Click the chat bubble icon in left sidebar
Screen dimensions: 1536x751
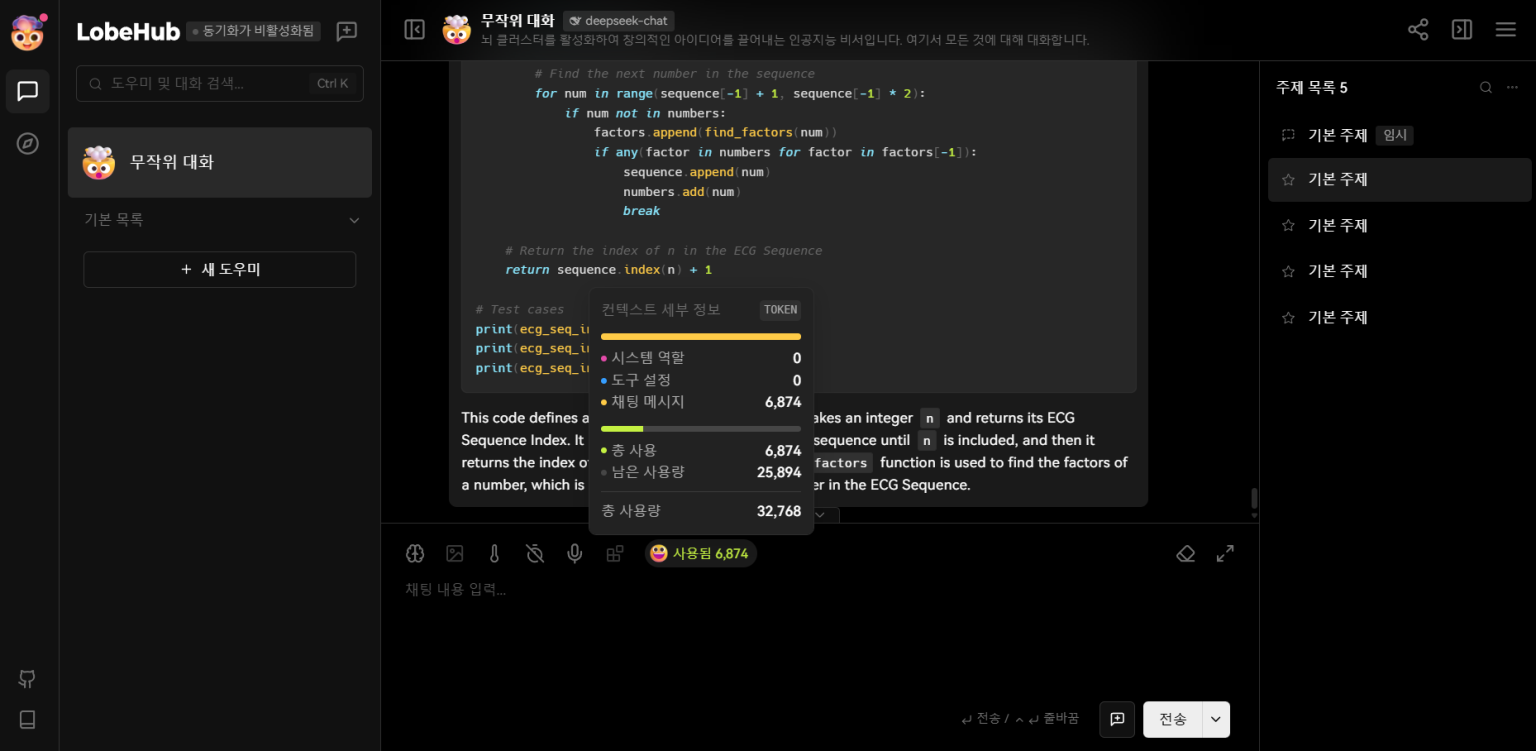coord(28,91)
